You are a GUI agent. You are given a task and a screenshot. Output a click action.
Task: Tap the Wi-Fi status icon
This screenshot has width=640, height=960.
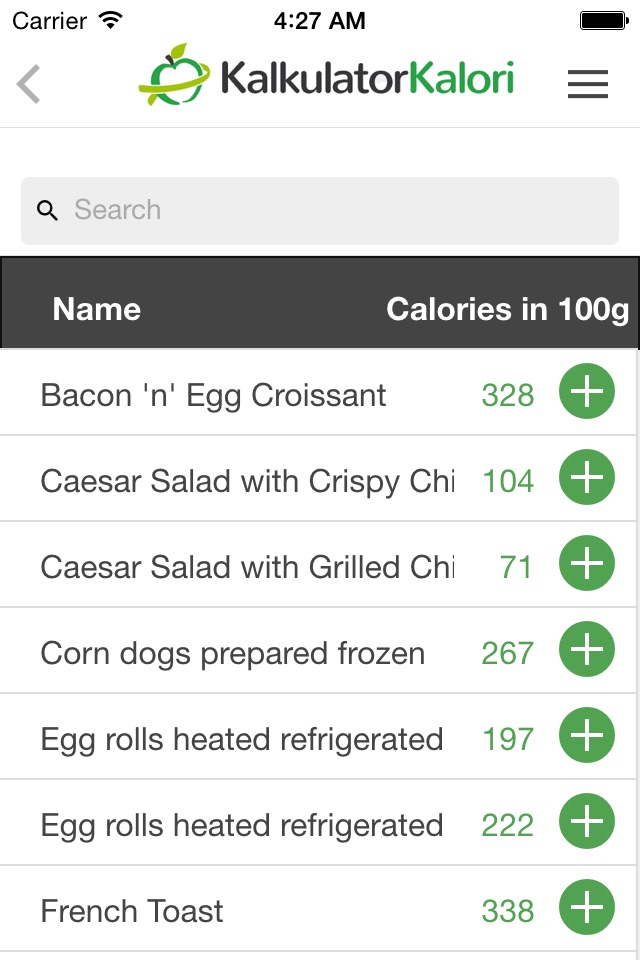[111, 21]
